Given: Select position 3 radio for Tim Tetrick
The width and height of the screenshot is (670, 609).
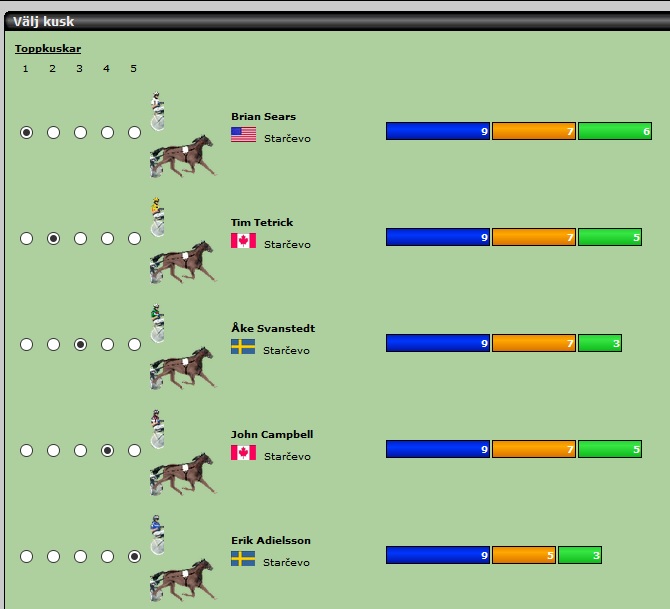Looking at the screenshot, I should click(80, 238).
